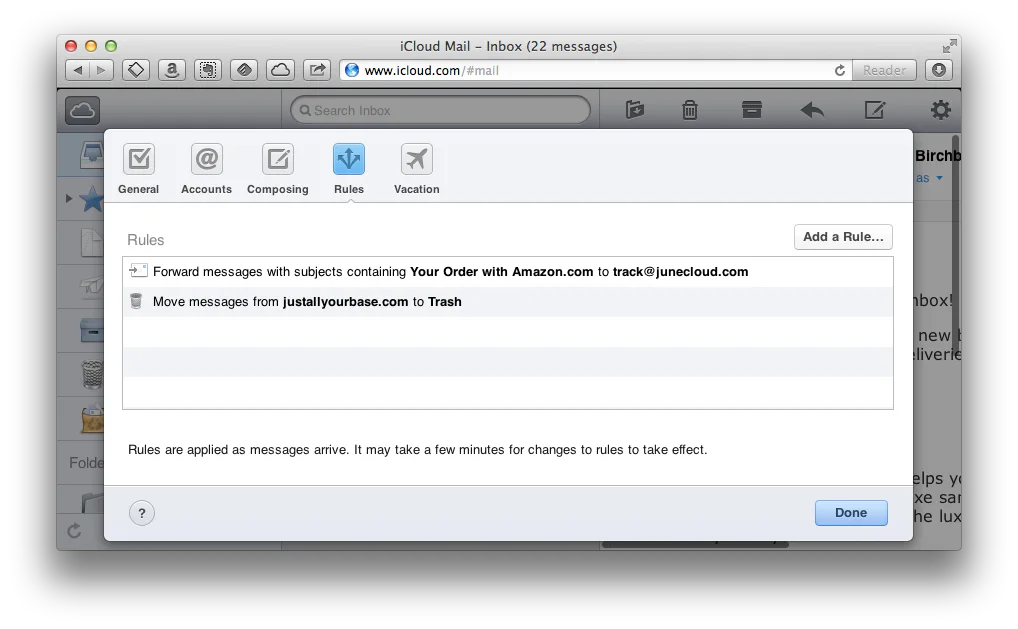The width and height of the screenshot is (1018, 629).
Task: Click the move to folder icon
Action: 634,110
